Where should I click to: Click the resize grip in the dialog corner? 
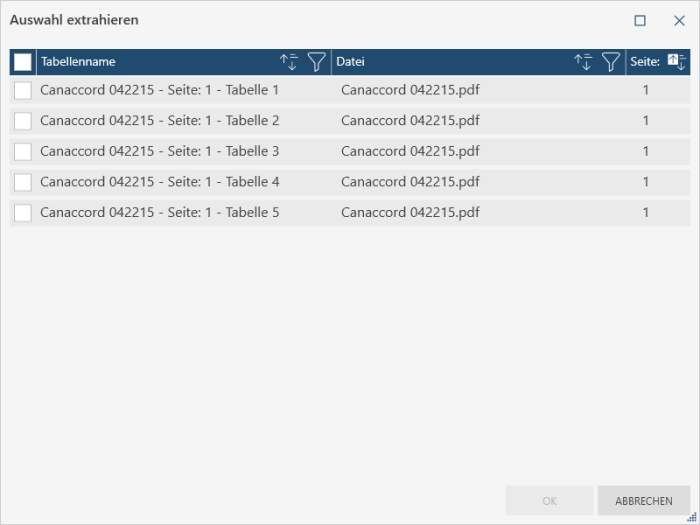pyautogui.click(x=692, y=517)
